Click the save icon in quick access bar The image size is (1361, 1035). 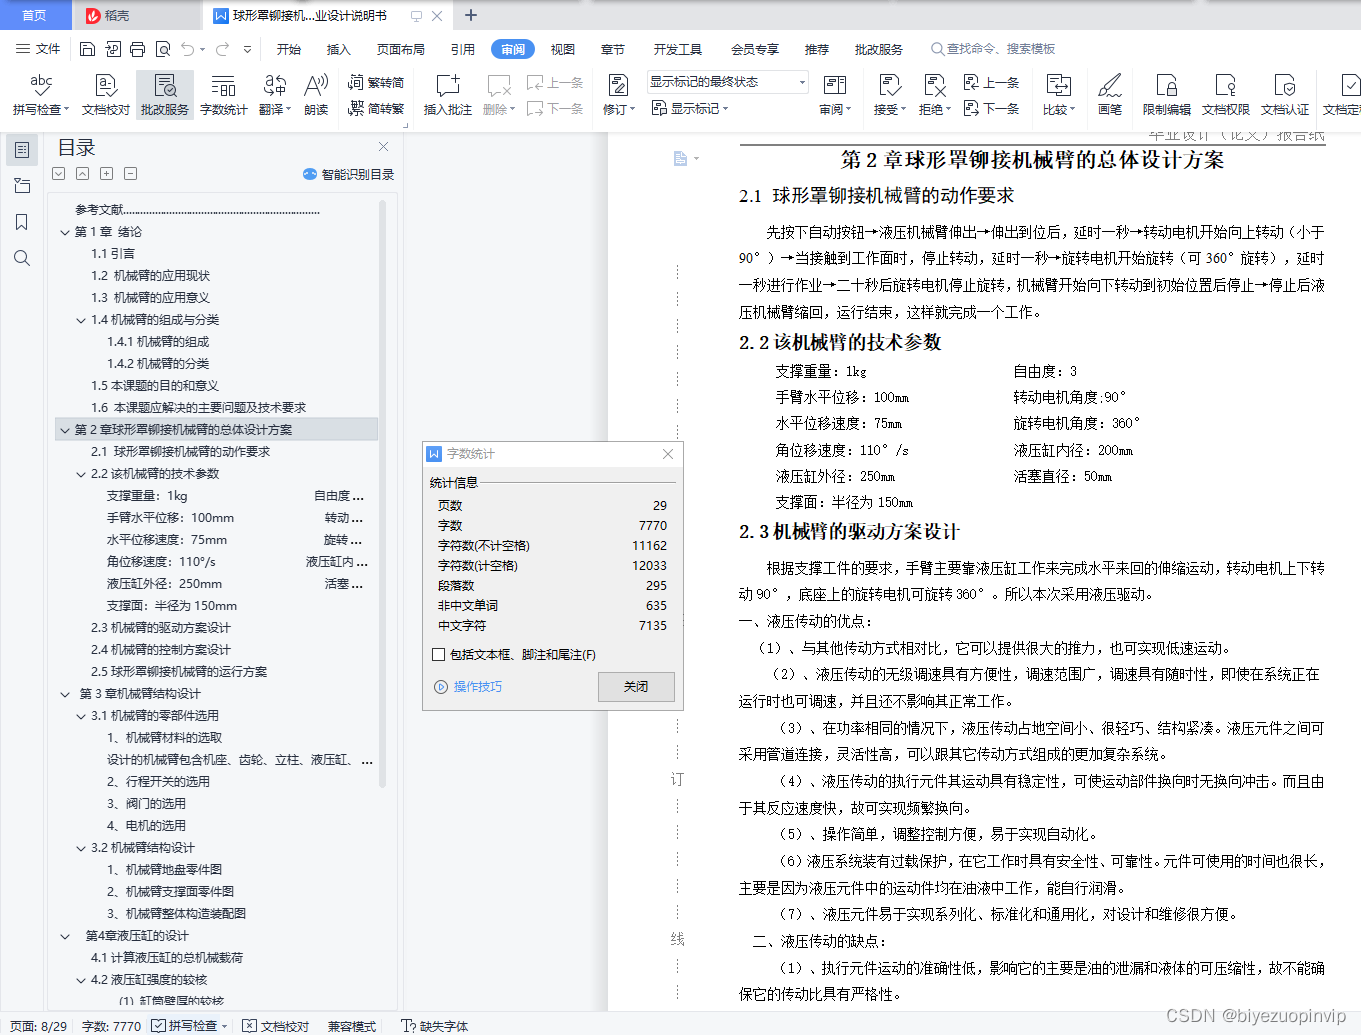pos(87,49)
